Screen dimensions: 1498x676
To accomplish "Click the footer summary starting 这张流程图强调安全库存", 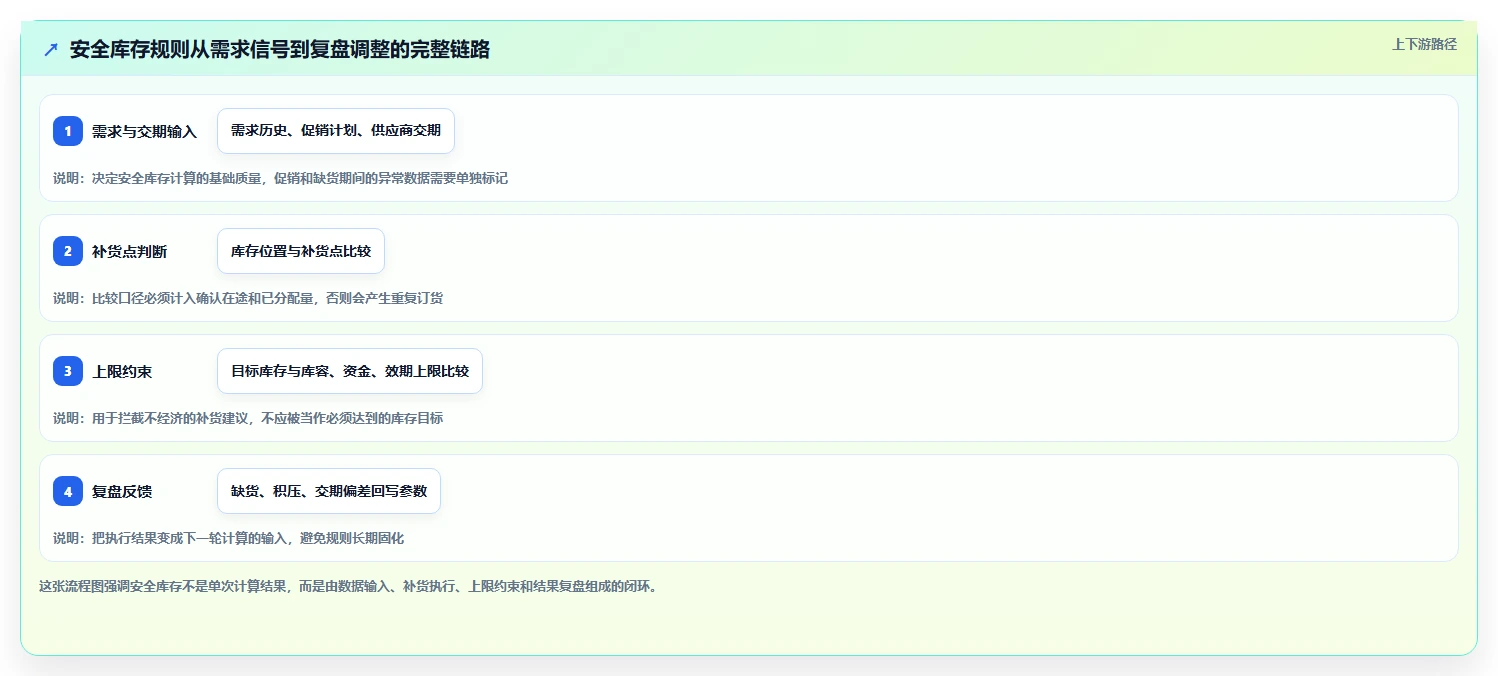I will click(349, 586).
